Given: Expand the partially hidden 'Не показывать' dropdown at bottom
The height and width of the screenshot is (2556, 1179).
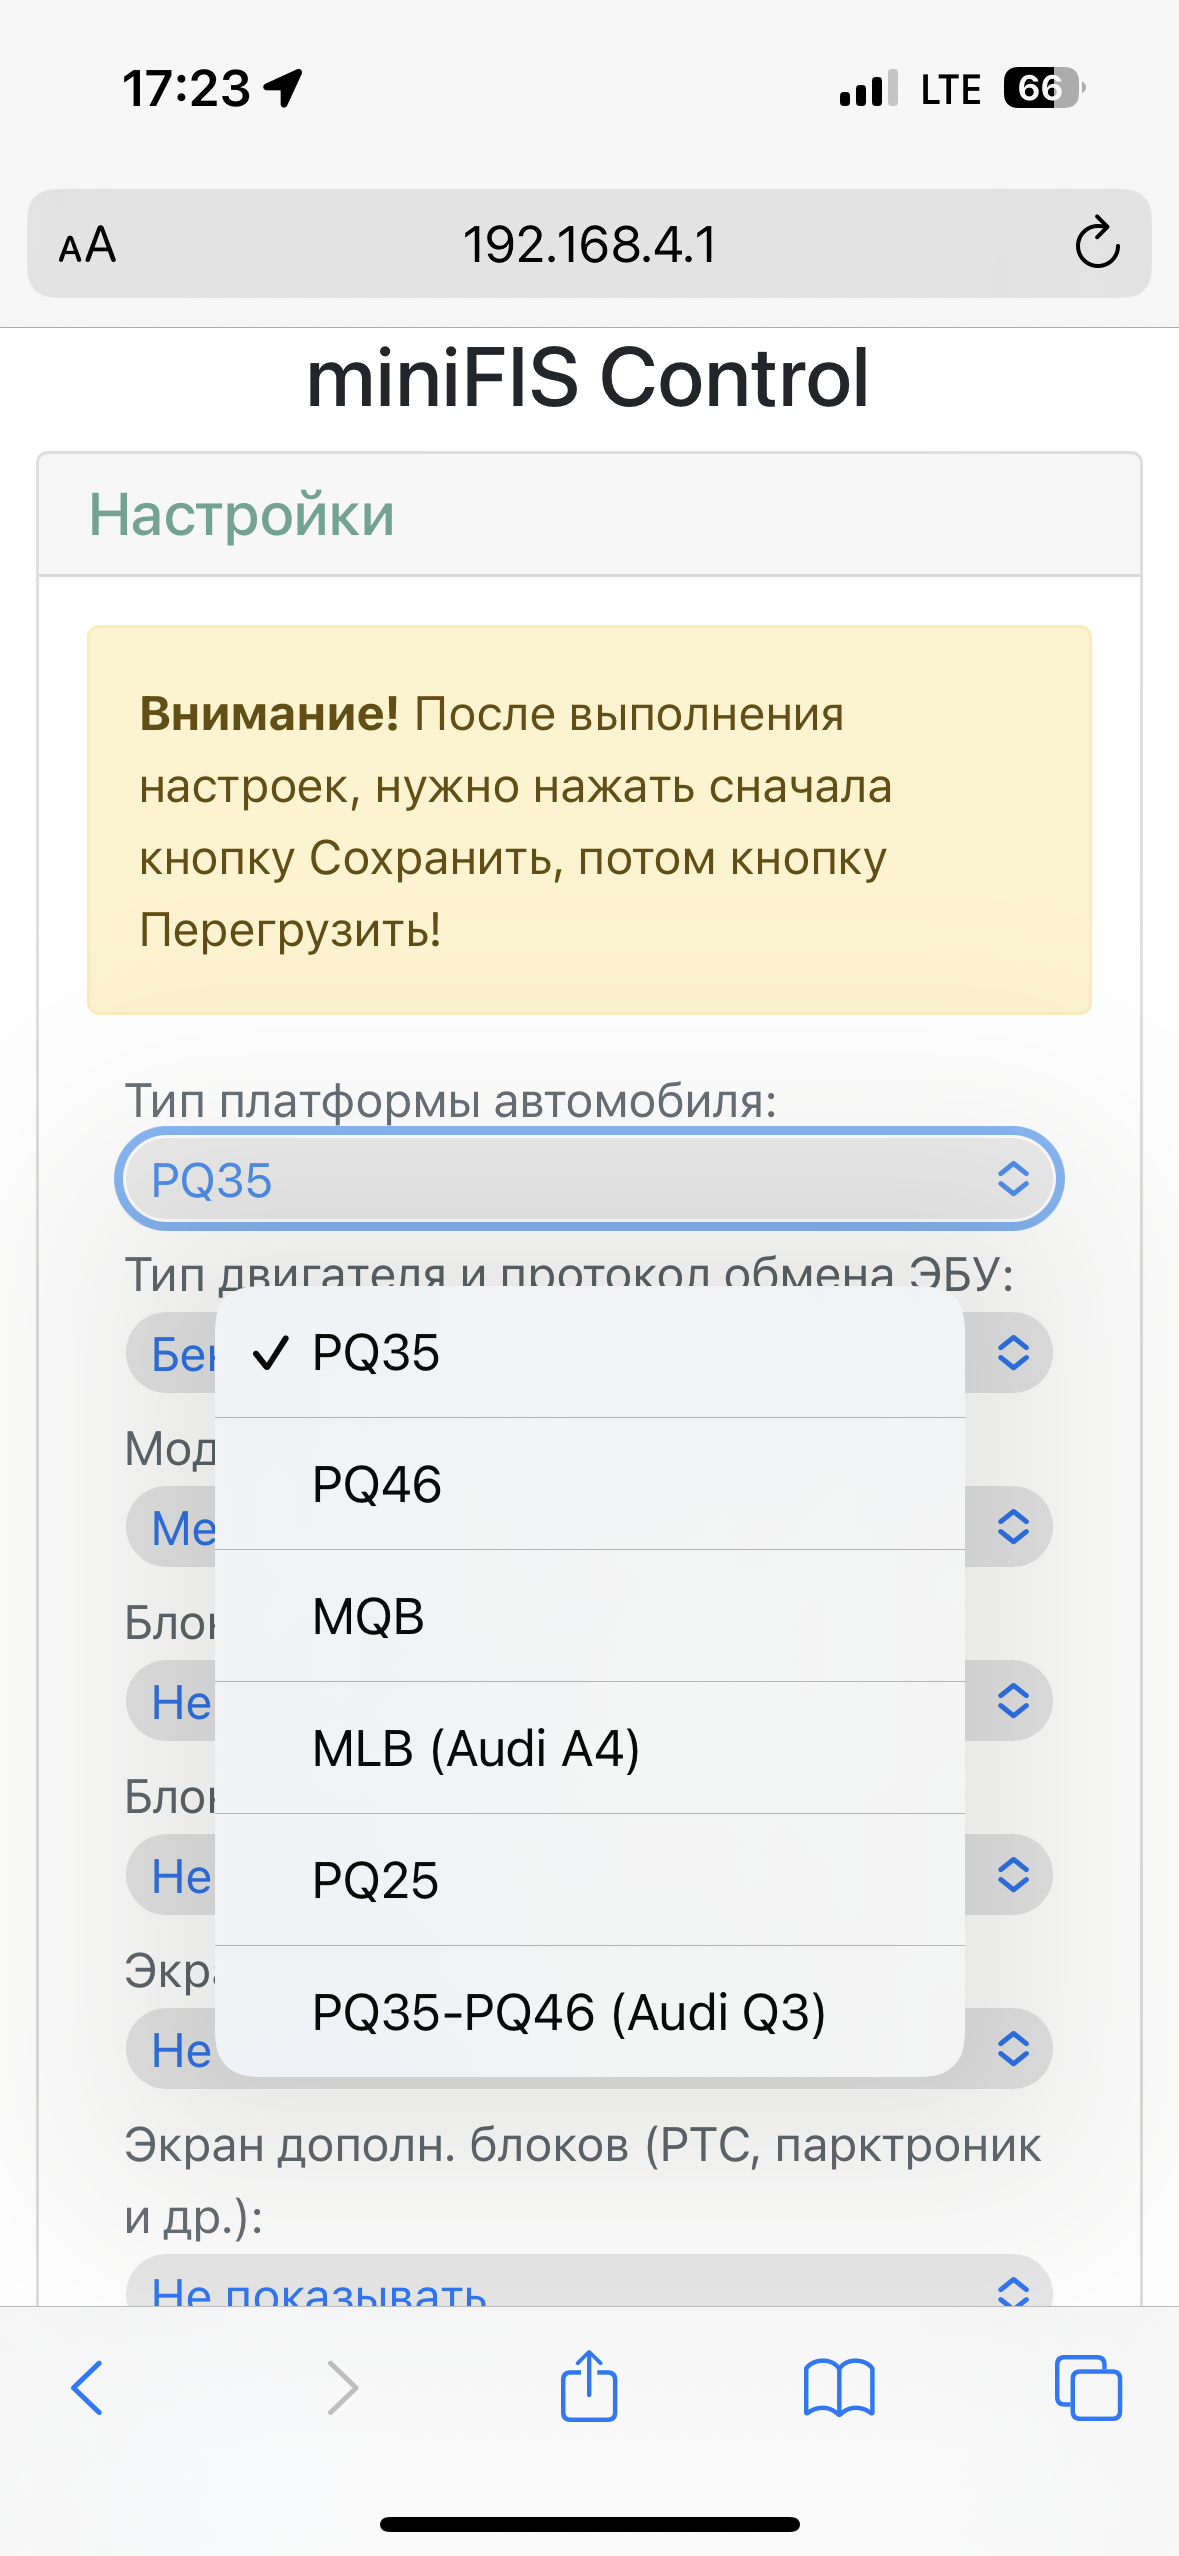Looking at the screenshot, I should coord(589,2282).
